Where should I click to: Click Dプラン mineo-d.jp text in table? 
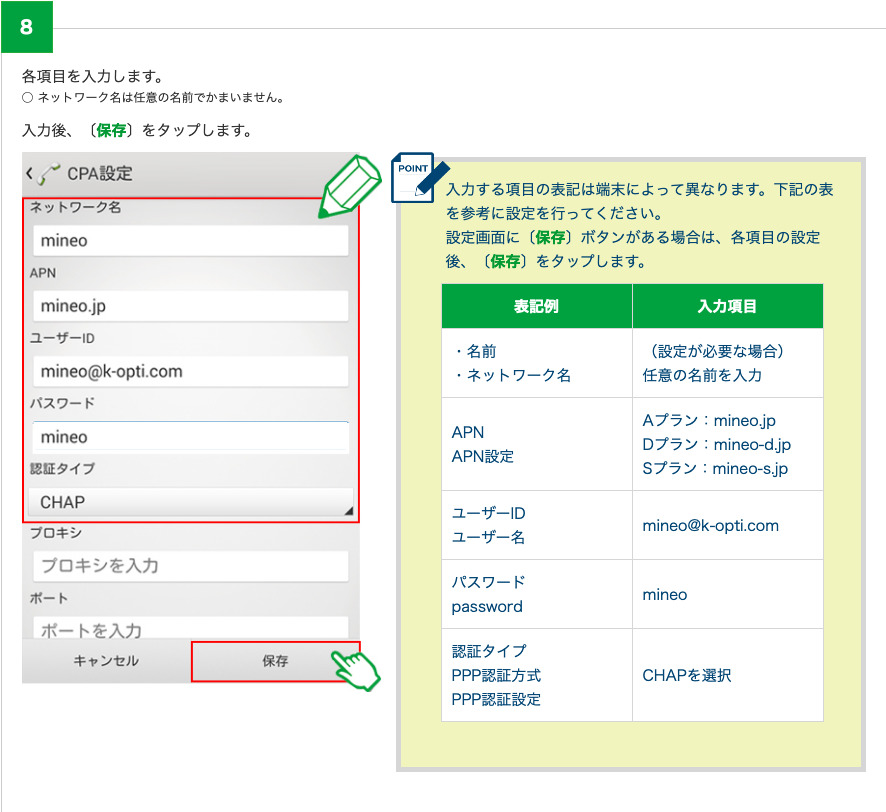(716, 444)
